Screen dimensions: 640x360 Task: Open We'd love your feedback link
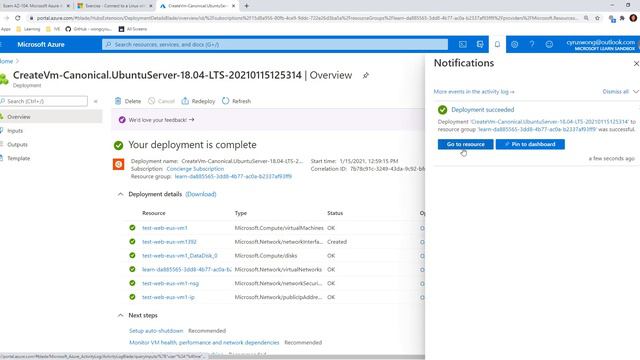point(161,120)
